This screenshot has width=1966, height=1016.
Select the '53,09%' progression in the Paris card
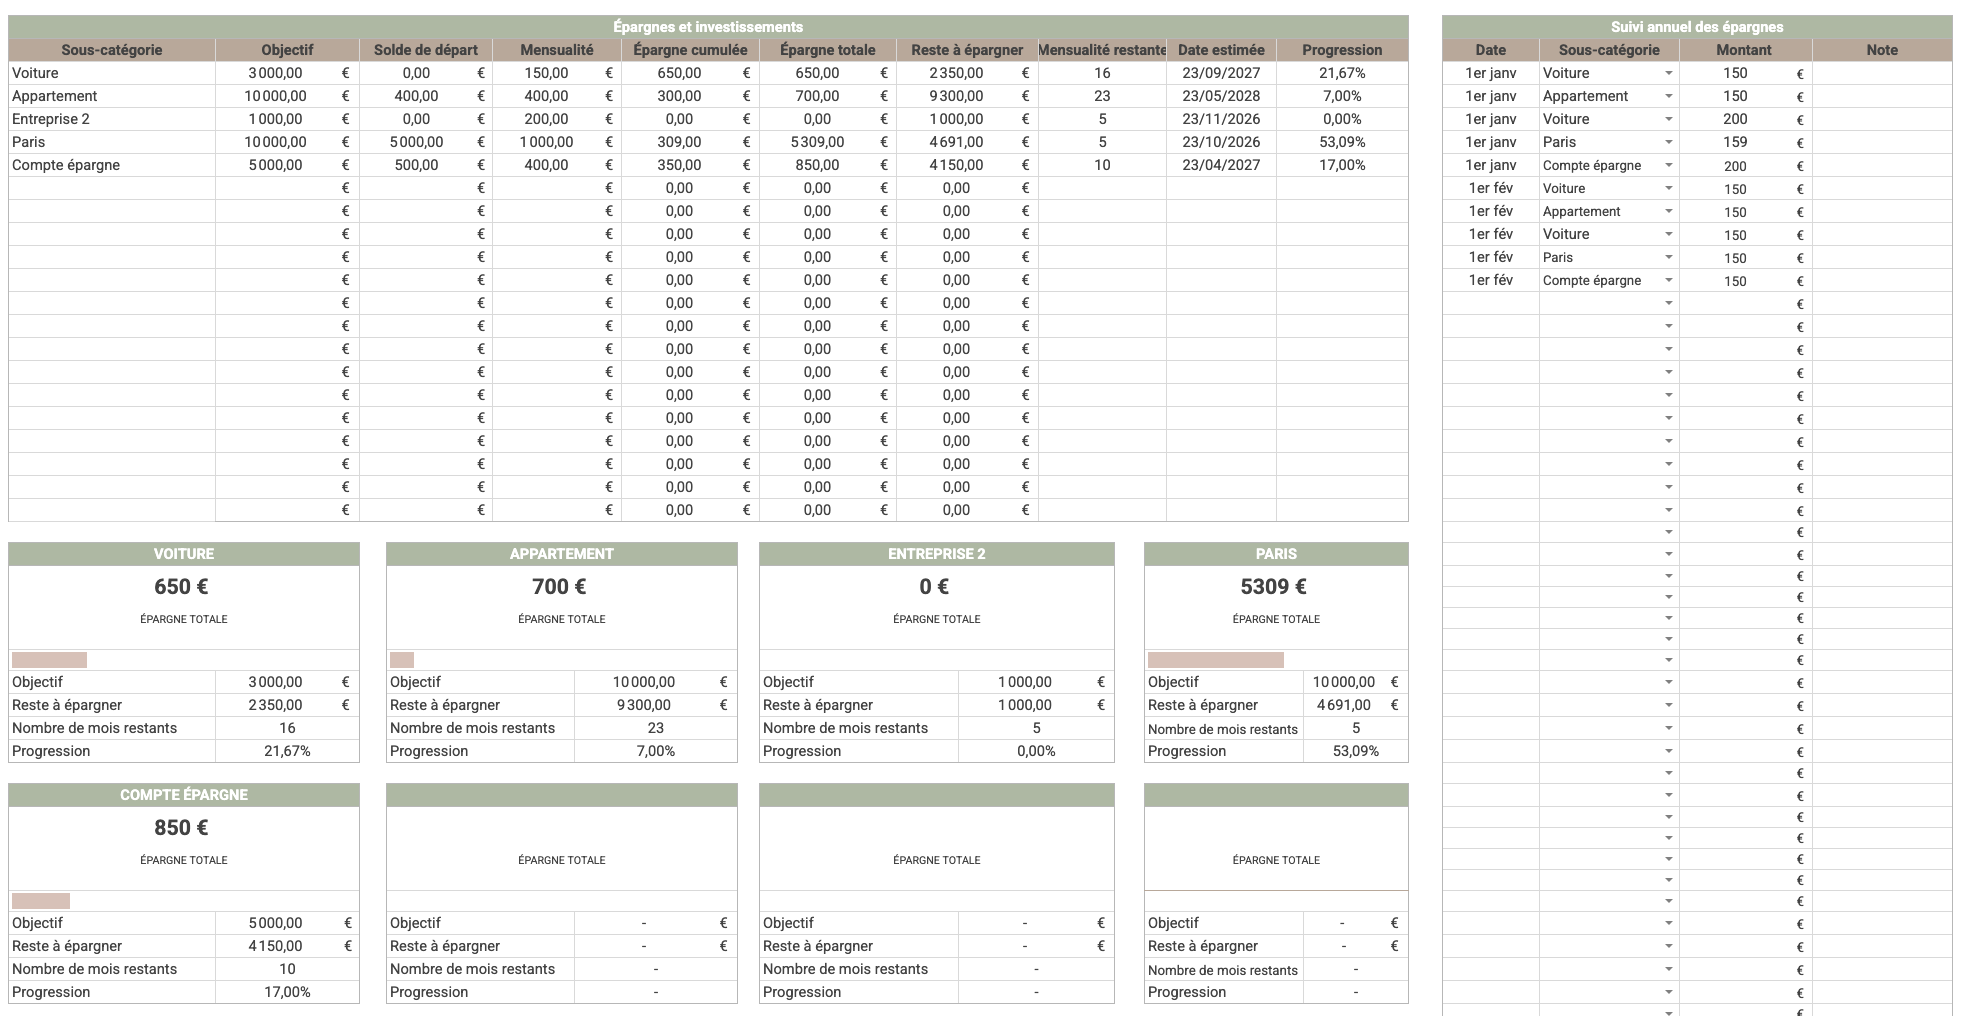tap(1356, 751)
